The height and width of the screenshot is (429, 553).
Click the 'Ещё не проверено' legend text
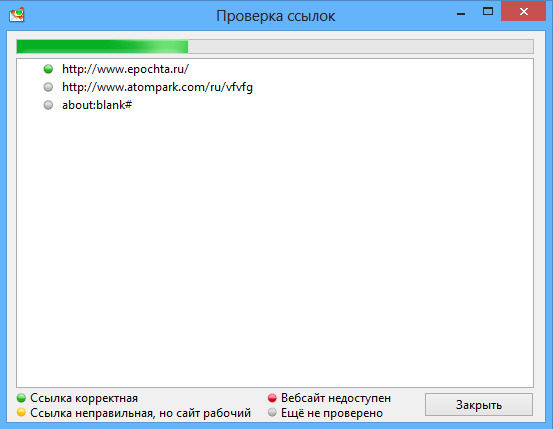[x=332, y=413]
